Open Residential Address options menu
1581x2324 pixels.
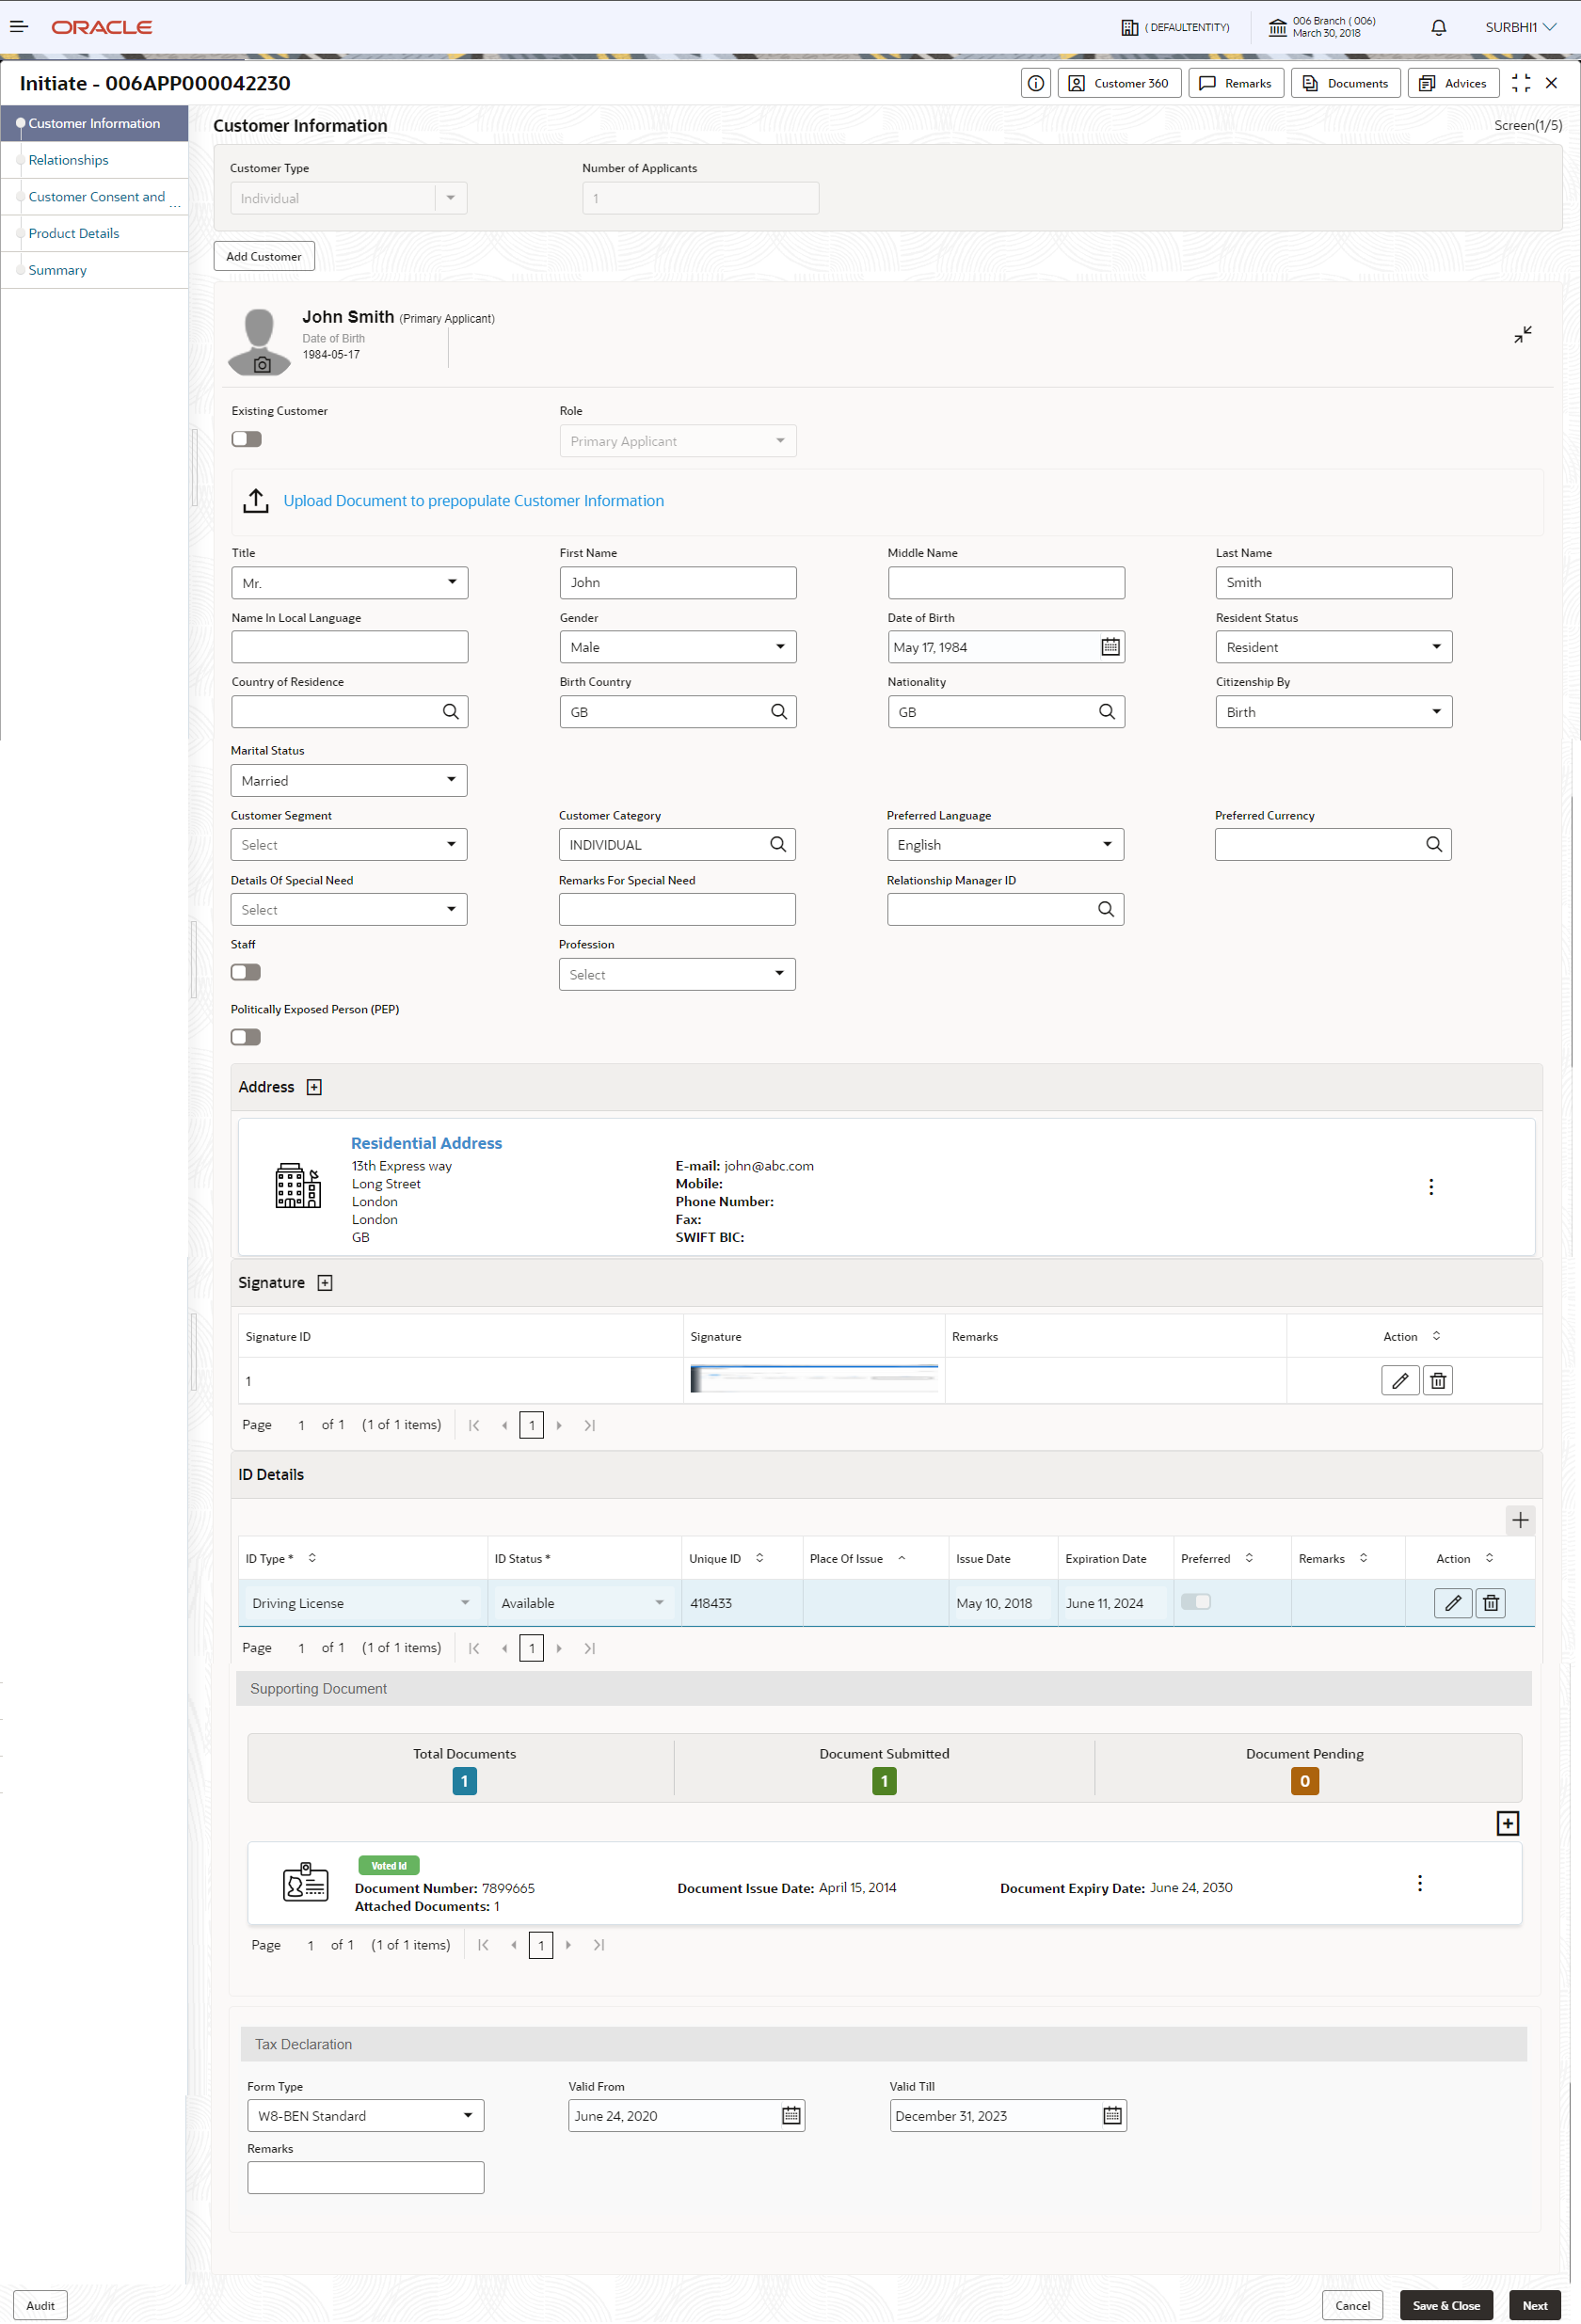coord(1431,1187)
